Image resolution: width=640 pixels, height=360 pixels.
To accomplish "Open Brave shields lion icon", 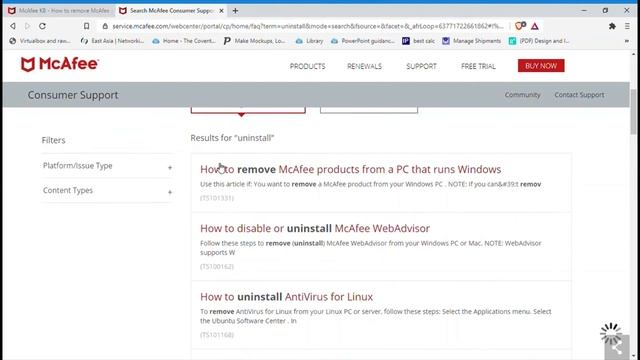I will click(520, 26).
